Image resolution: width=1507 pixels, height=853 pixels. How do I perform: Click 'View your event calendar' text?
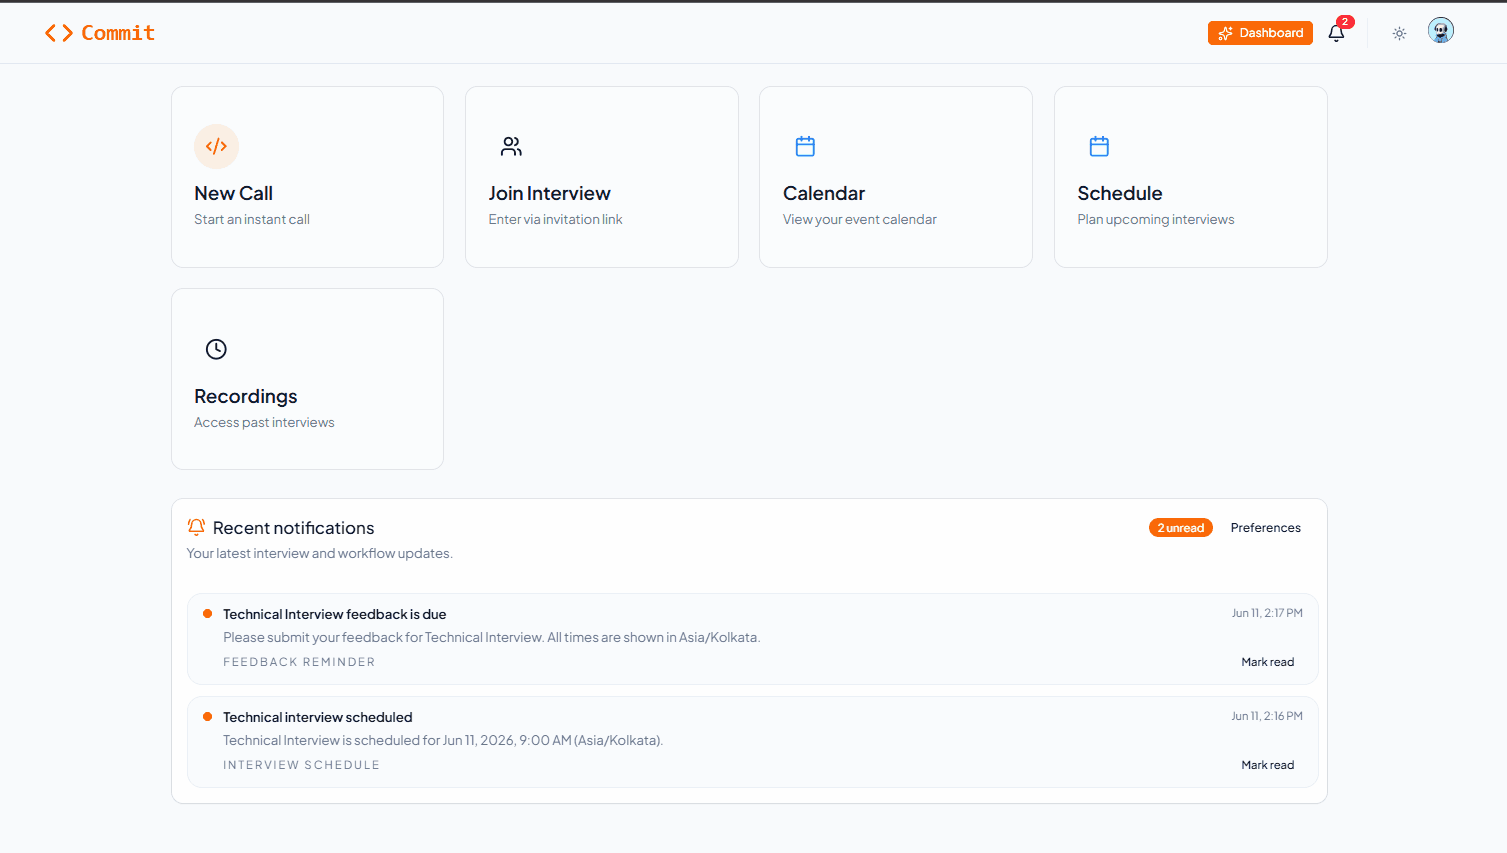860,219
